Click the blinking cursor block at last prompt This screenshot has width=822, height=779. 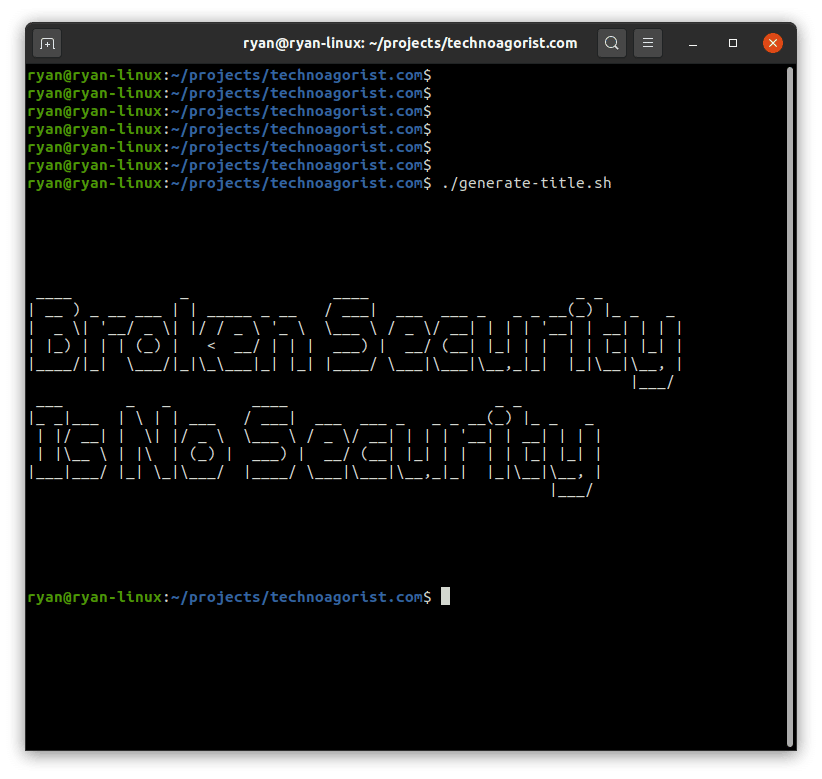pos(446,596)
